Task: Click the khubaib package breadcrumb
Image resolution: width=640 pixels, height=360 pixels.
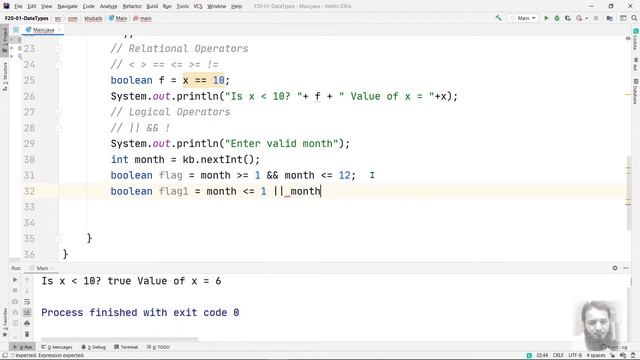Action: [93, 18]
